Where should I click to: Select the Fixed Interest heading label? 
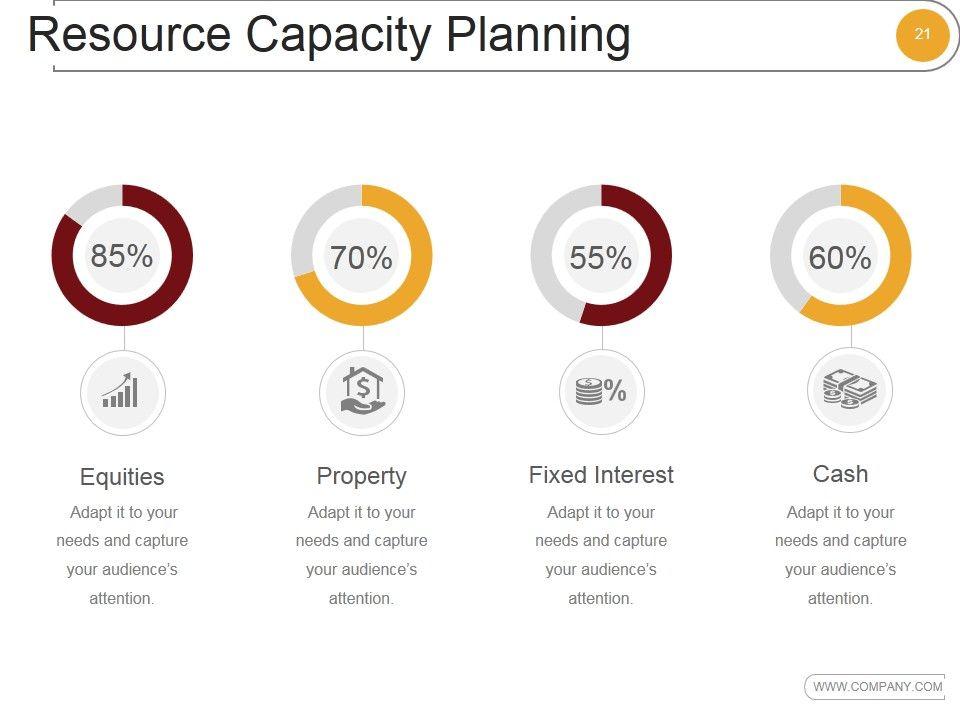(601, 475)
